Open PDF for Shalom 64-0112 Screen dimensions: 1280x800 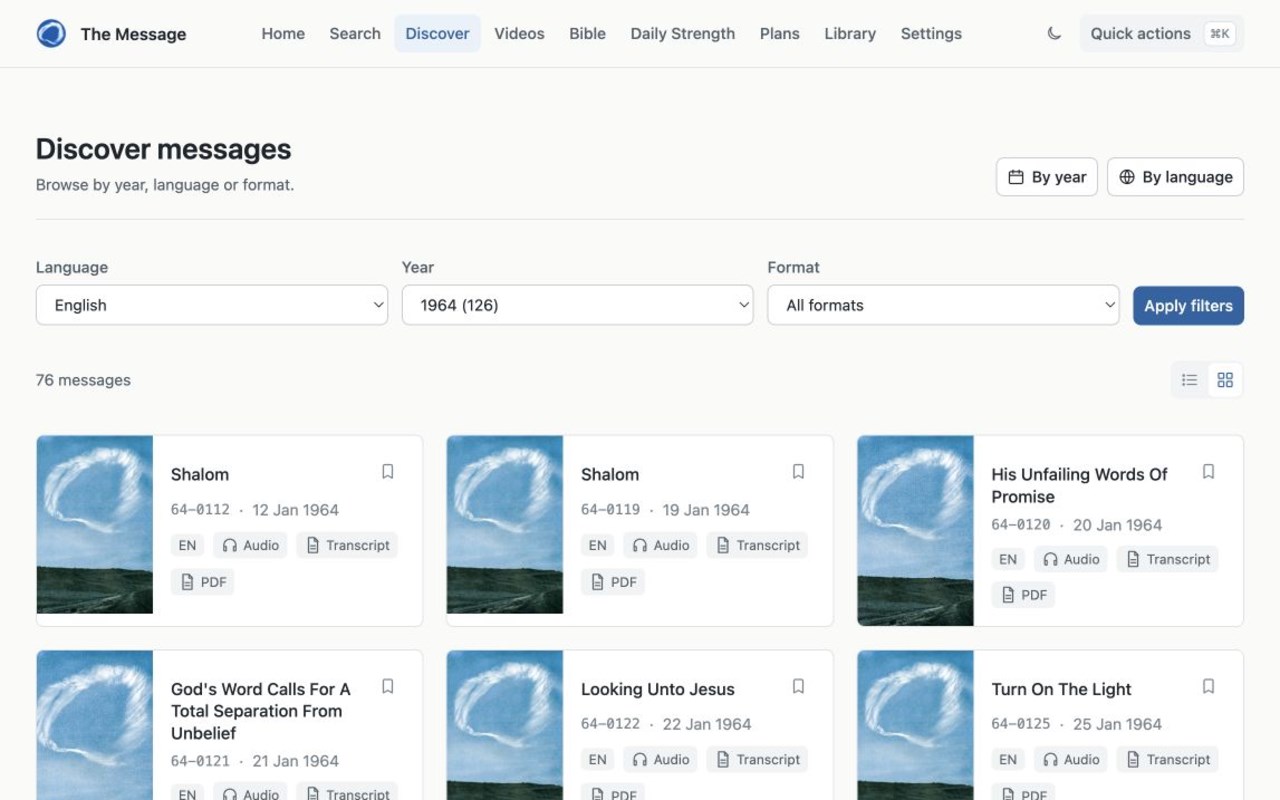tap(202, 582)
